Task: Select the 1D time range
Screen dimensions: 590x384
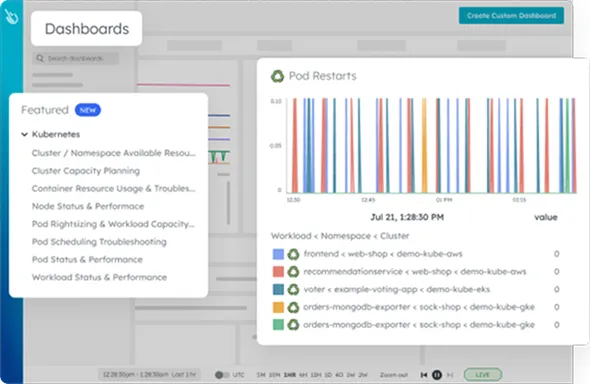Action: tap(328, 375)
